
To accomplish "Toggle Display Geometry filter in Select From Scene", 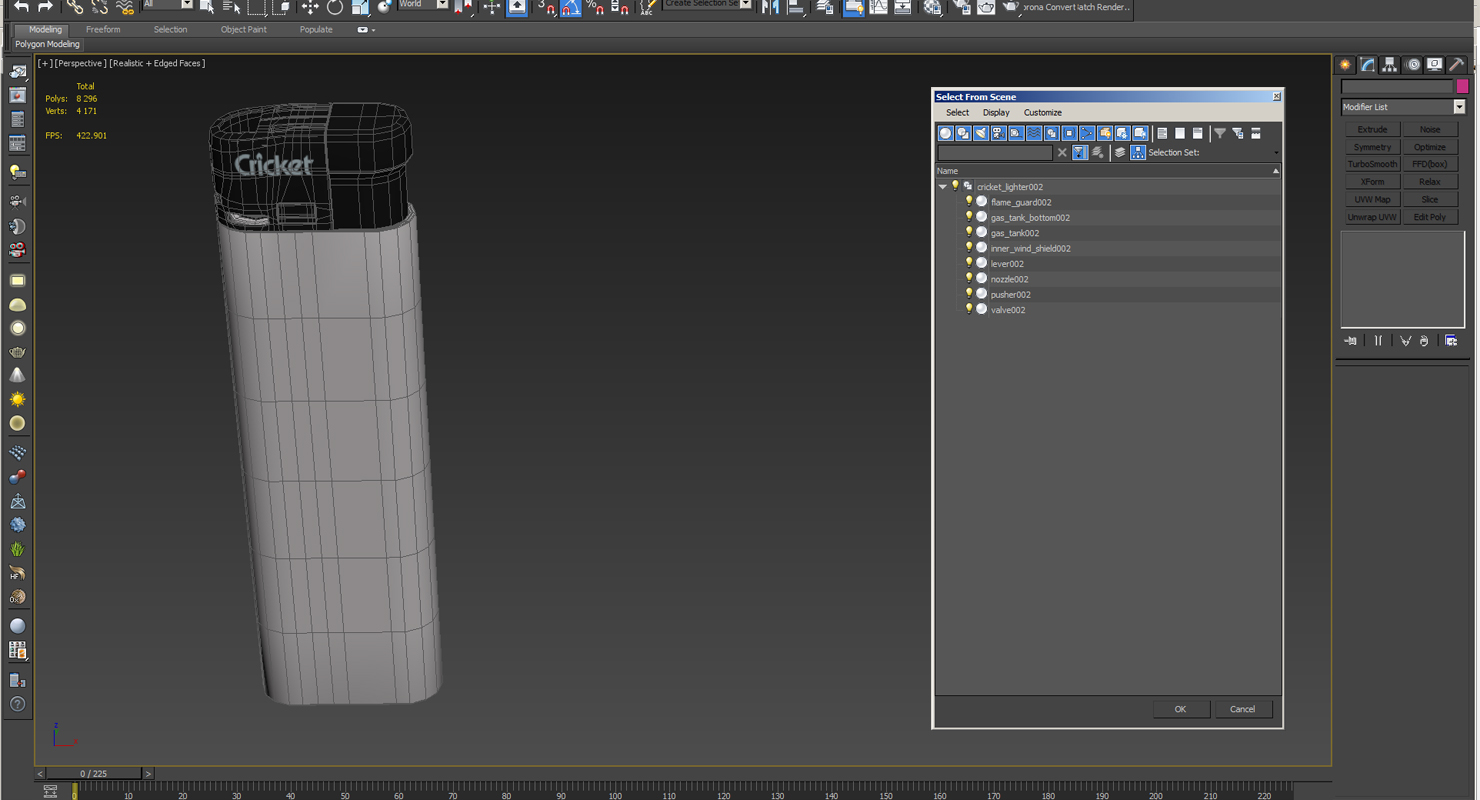I will 945,133.
